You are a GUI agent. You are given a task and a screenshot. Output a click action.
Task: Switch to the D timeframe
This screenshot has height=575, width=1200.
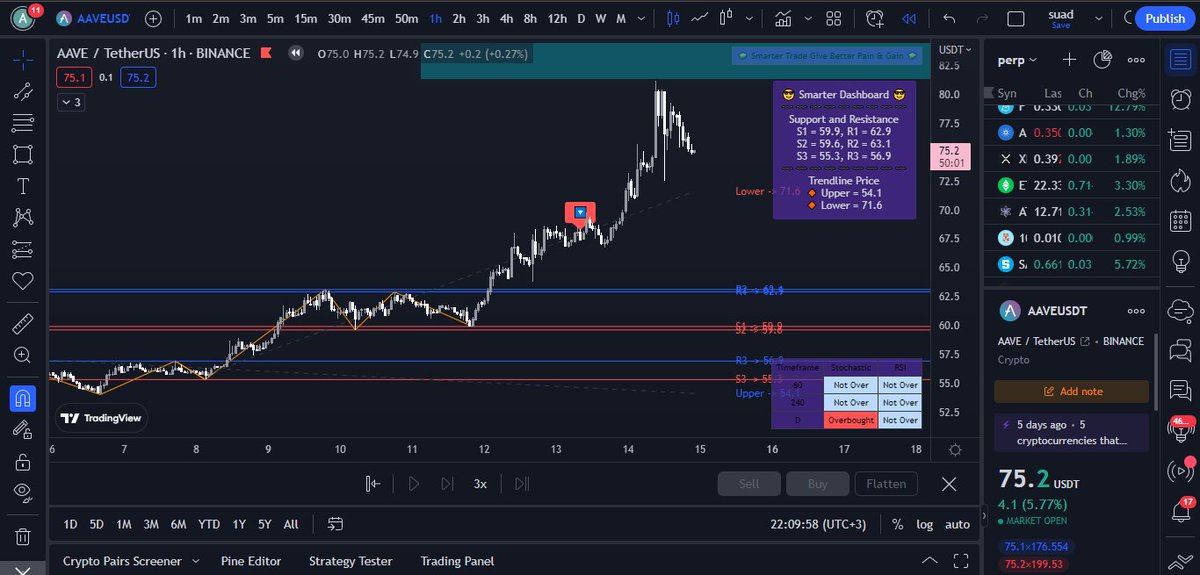tap(581, 18)
